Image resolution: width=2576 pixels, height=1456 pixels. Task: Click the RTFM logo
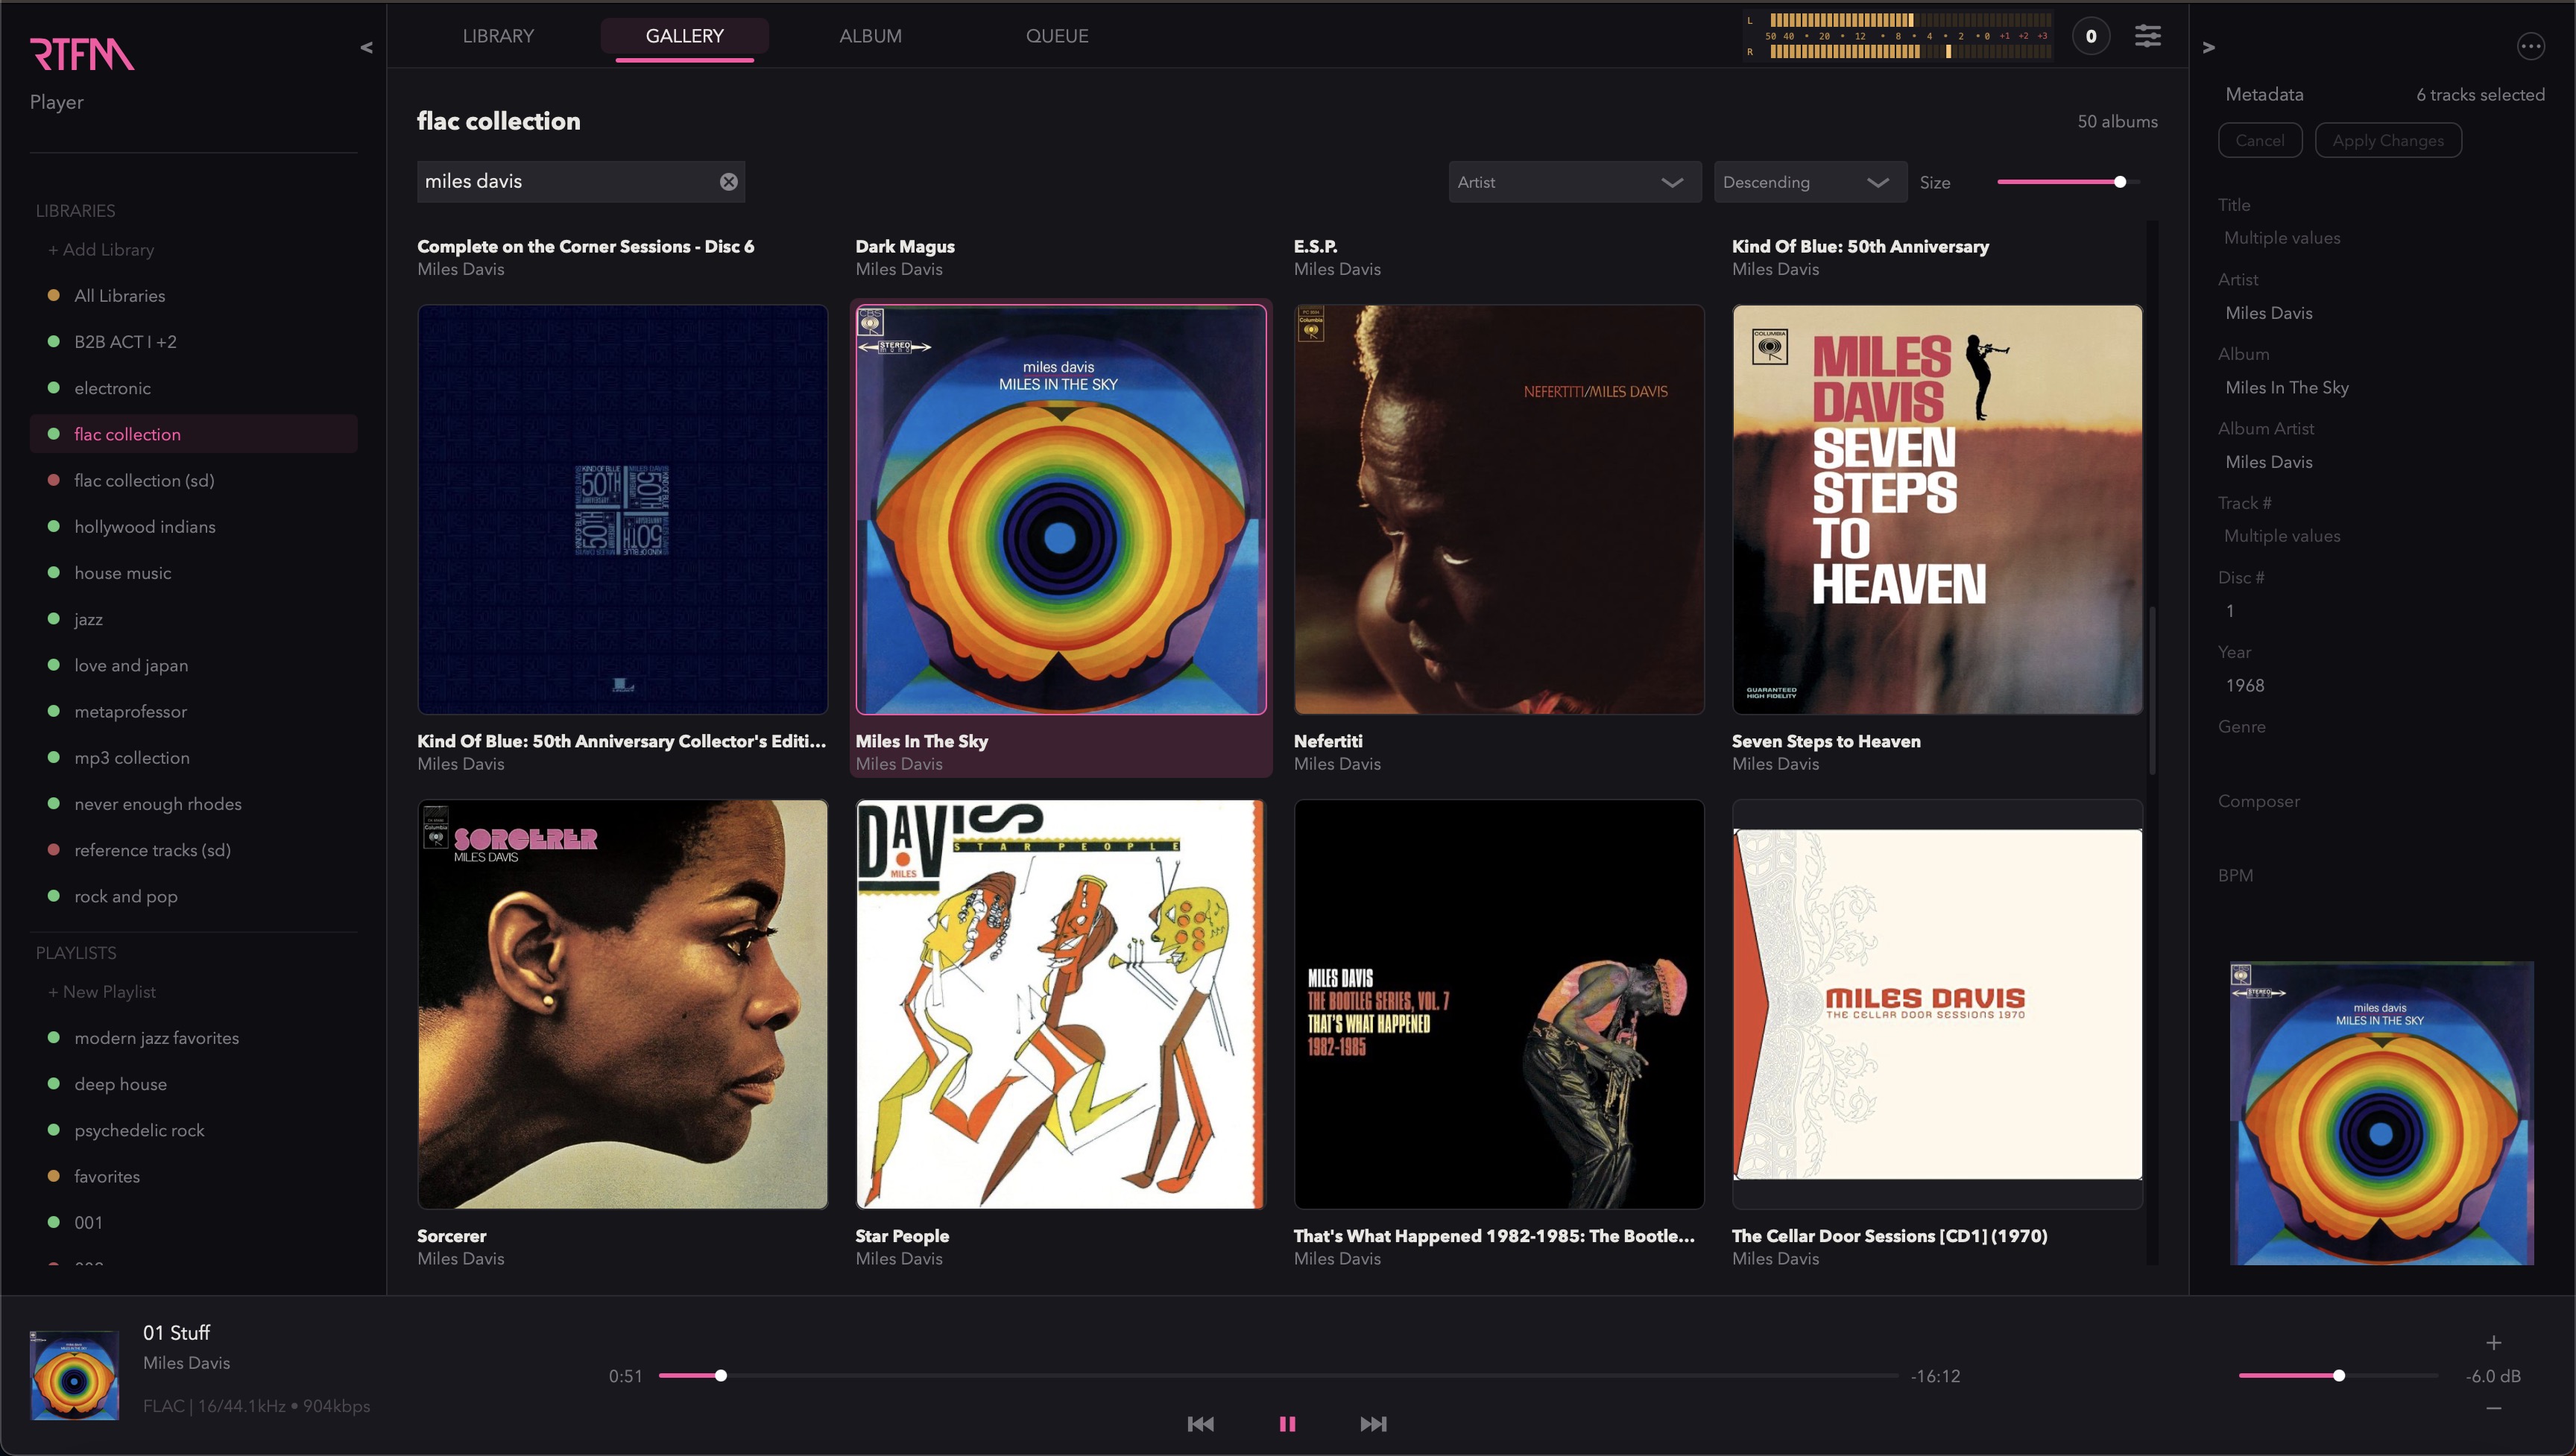tap(82, 54)
